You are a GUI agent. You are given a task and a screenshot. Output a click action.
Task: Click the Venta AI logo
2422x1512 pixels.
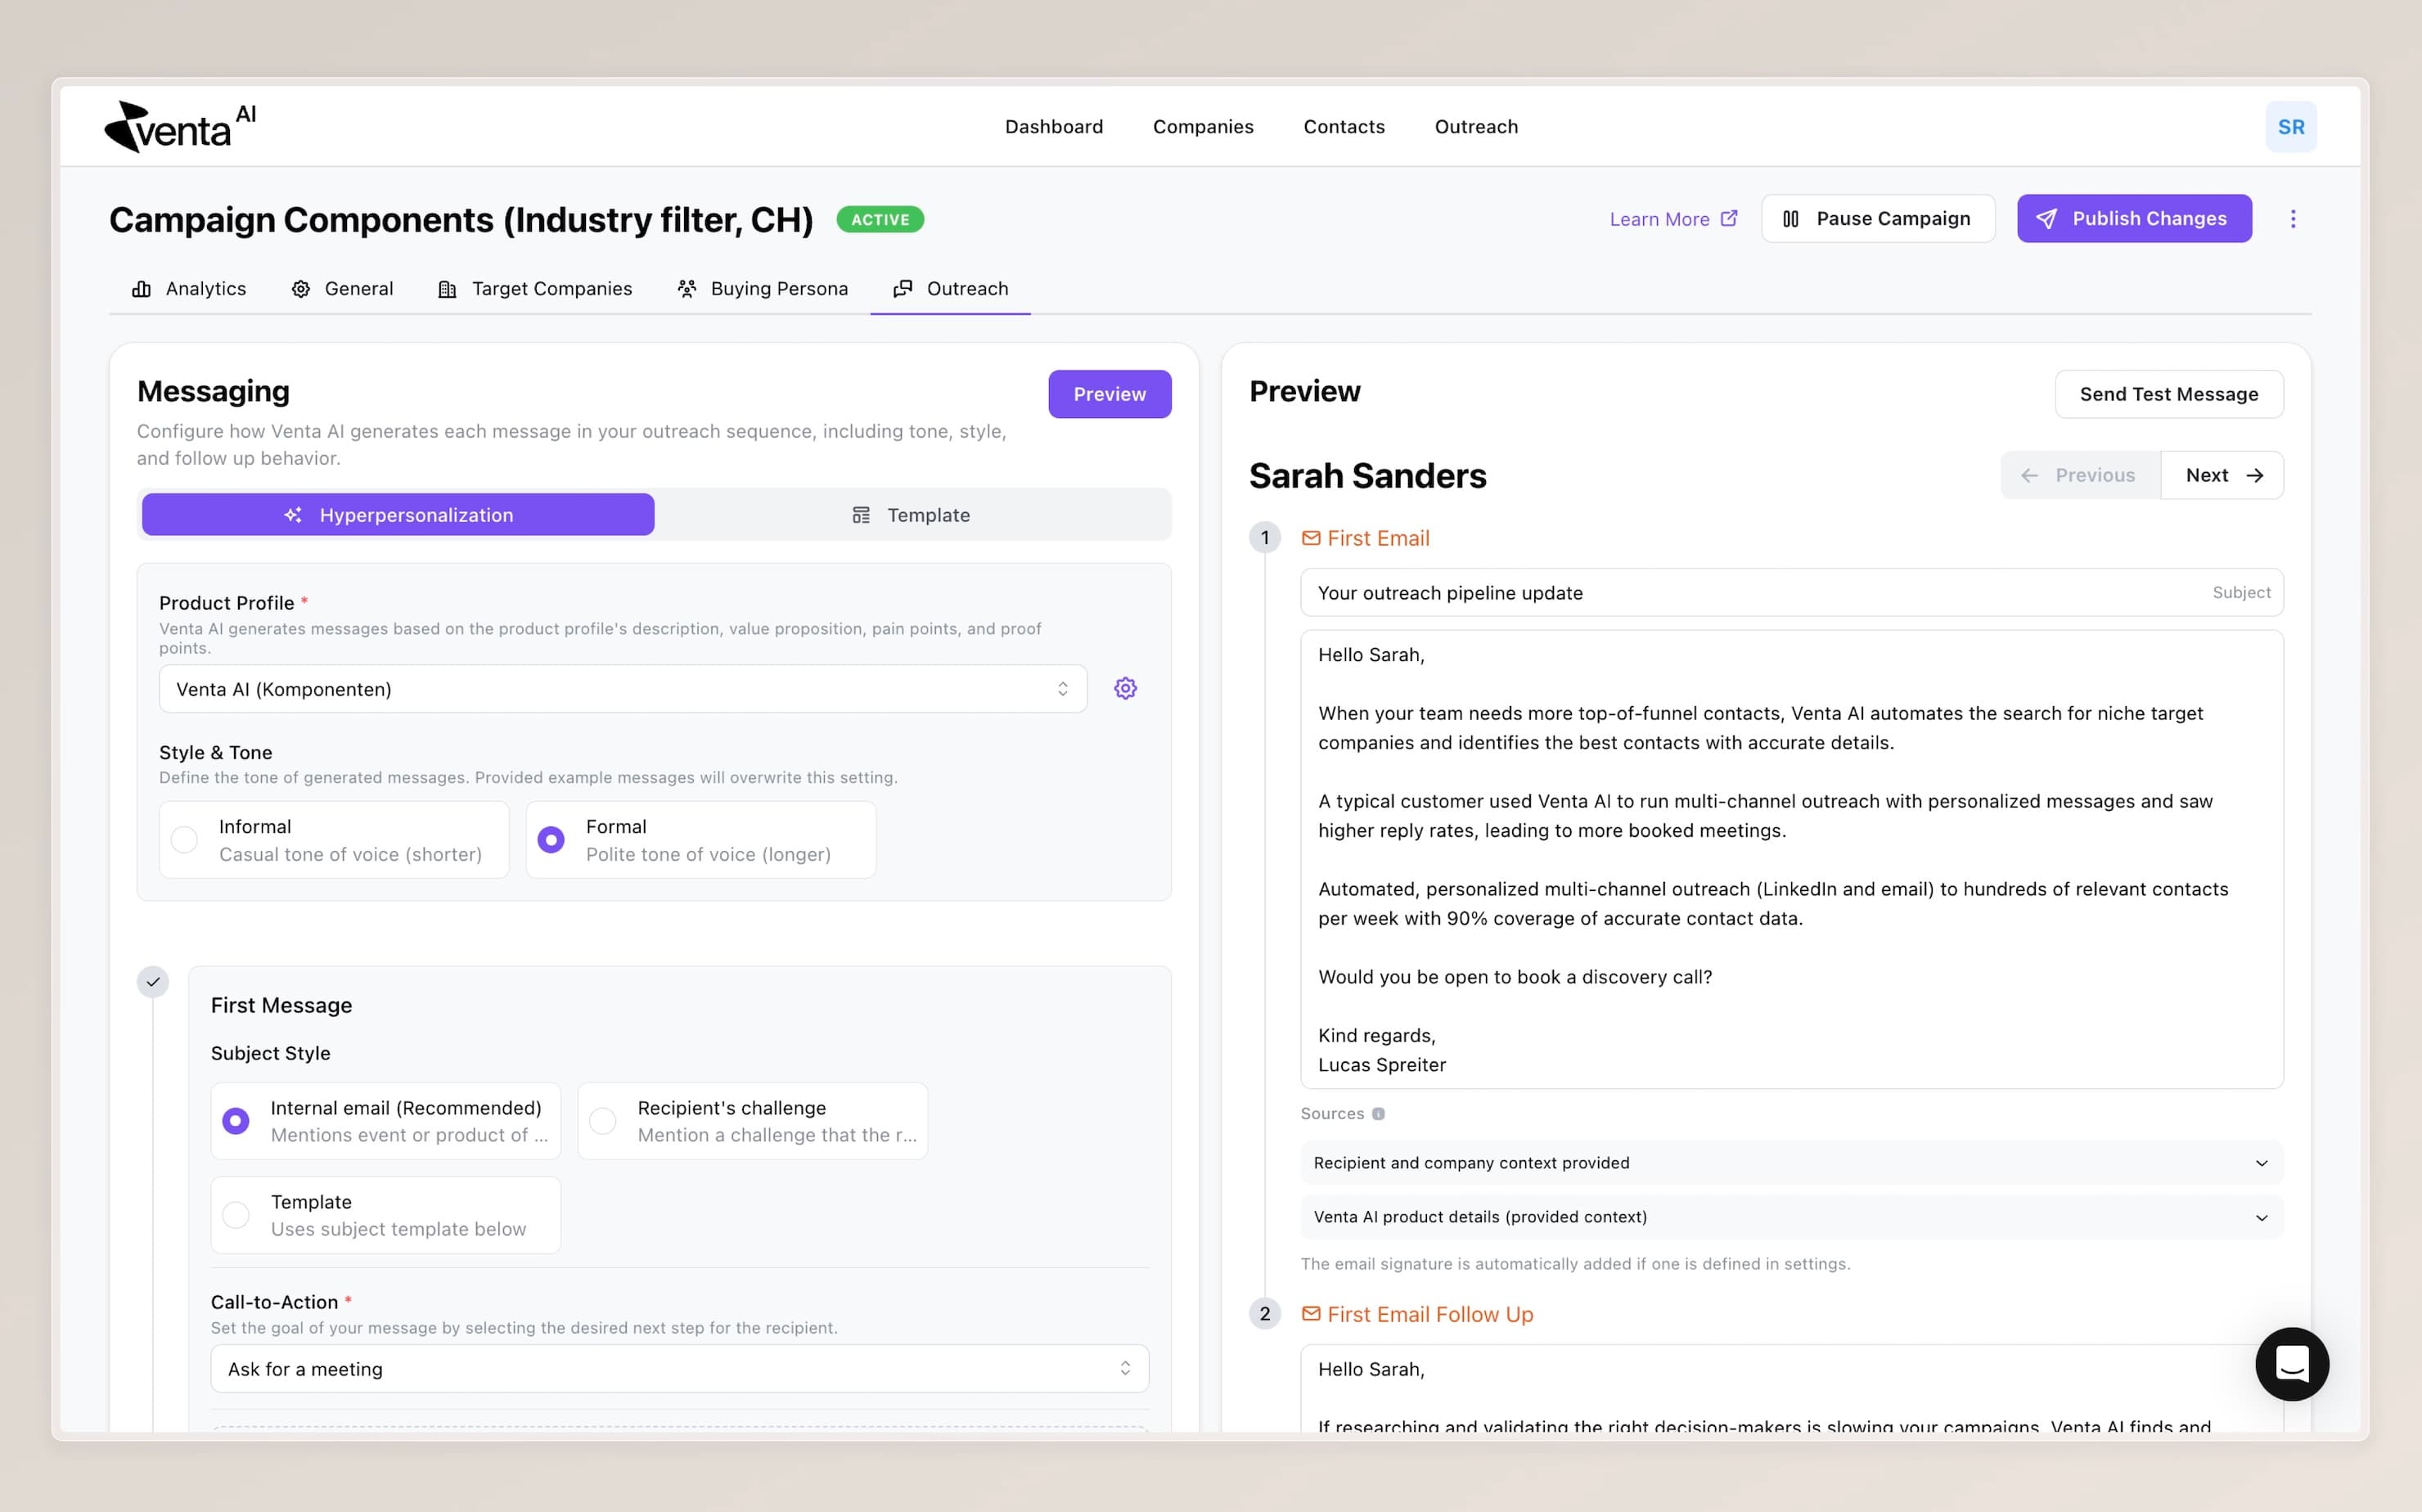[180, 127]
